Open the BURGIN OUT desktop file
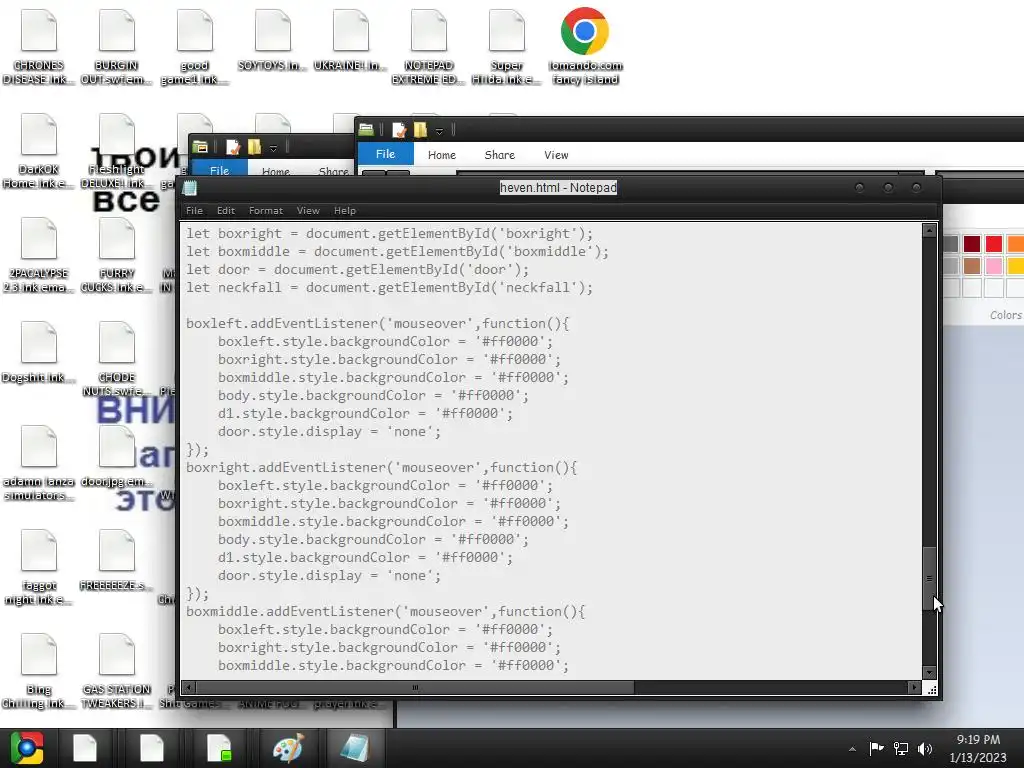 click(x=116, y=46)
